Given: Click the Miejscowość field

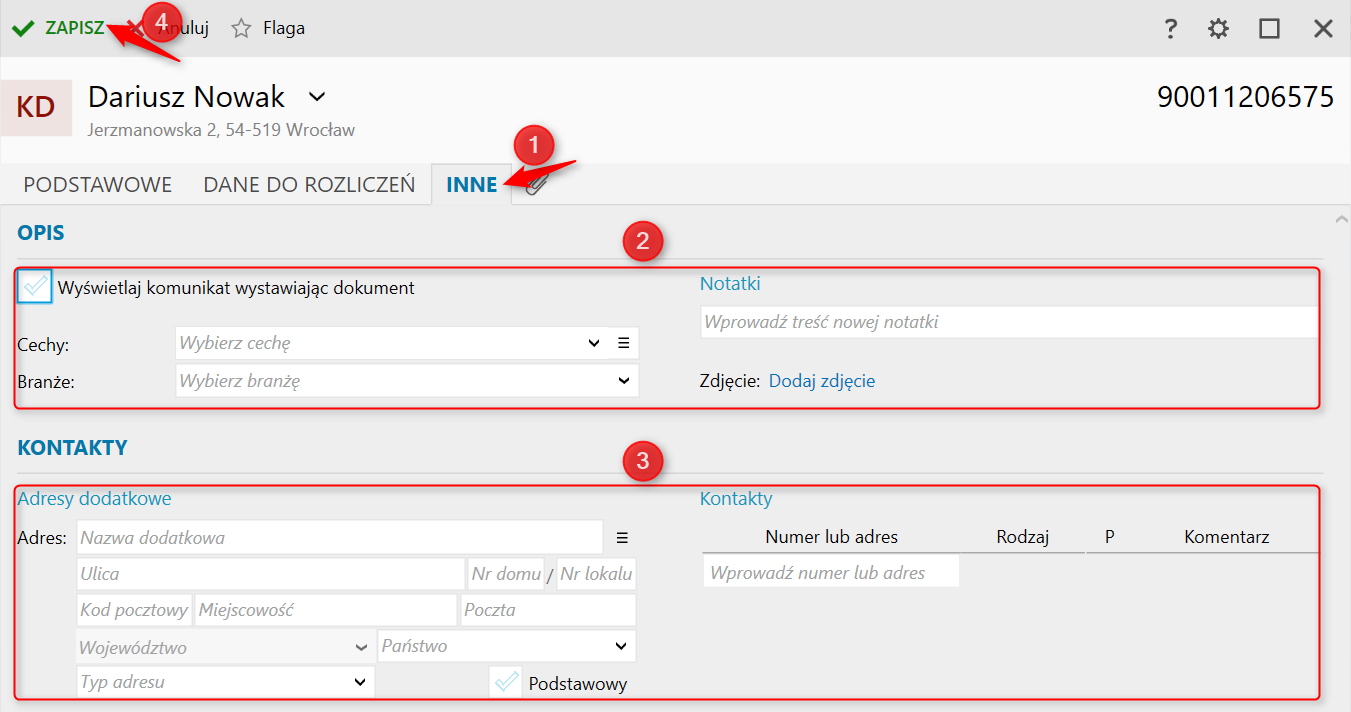Looking at the screenshot, I should click(x=326, y=610).
